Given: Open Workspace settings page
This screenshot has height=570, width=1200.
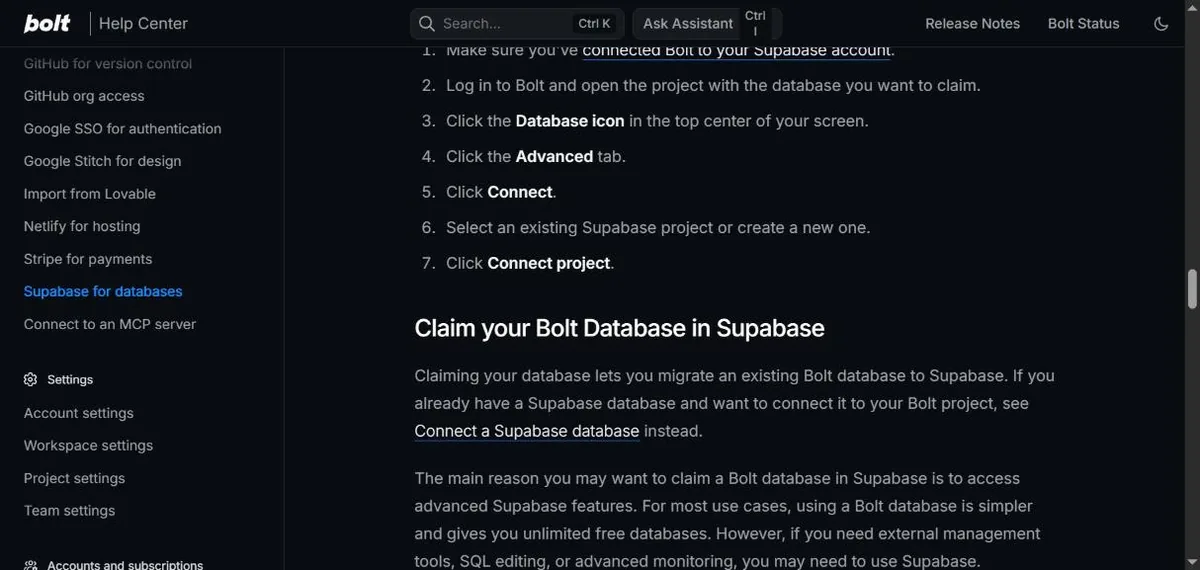Looking at the screenshot, I should 89,446.
